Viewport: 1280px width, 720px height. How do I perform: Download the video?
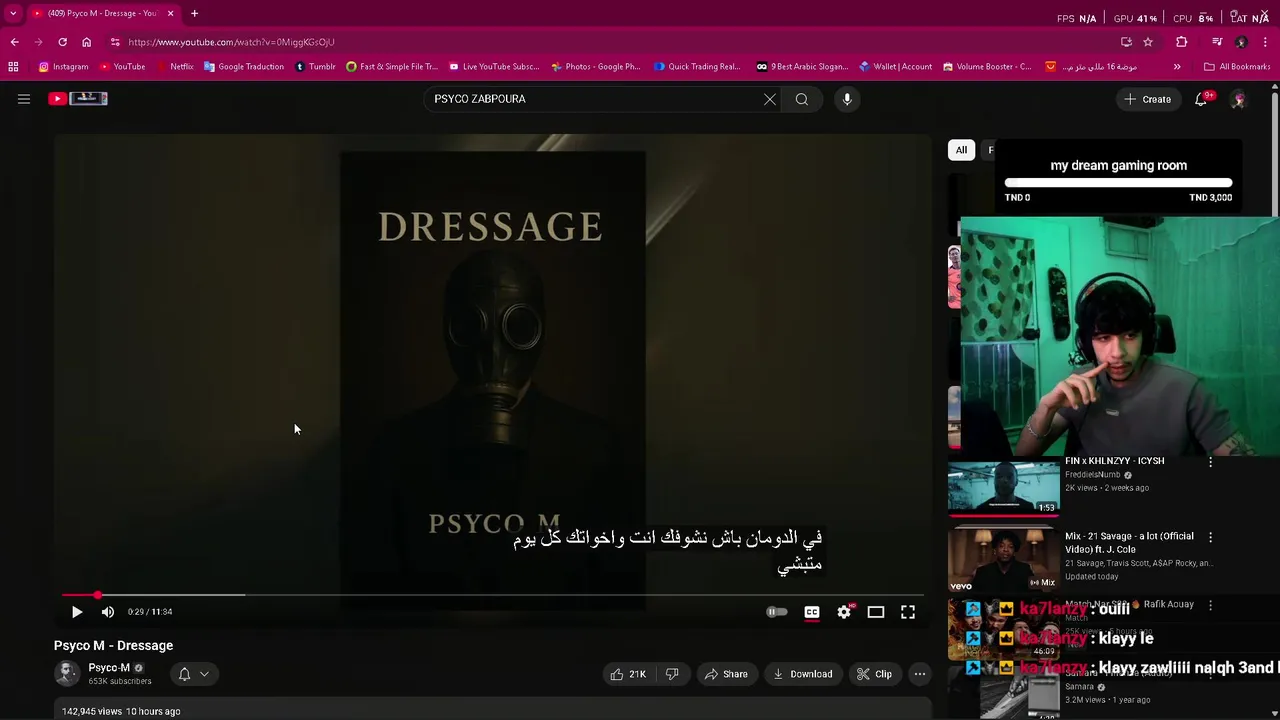pos(803,674)
